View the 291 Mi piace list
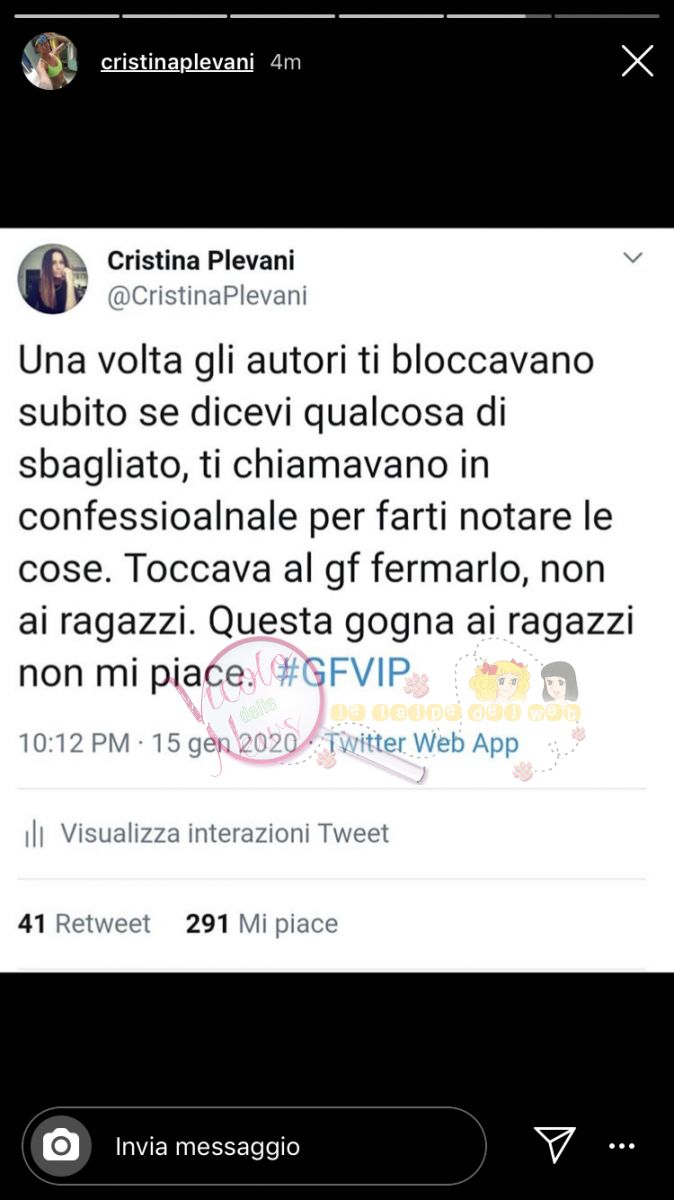 tap(262, 924)
